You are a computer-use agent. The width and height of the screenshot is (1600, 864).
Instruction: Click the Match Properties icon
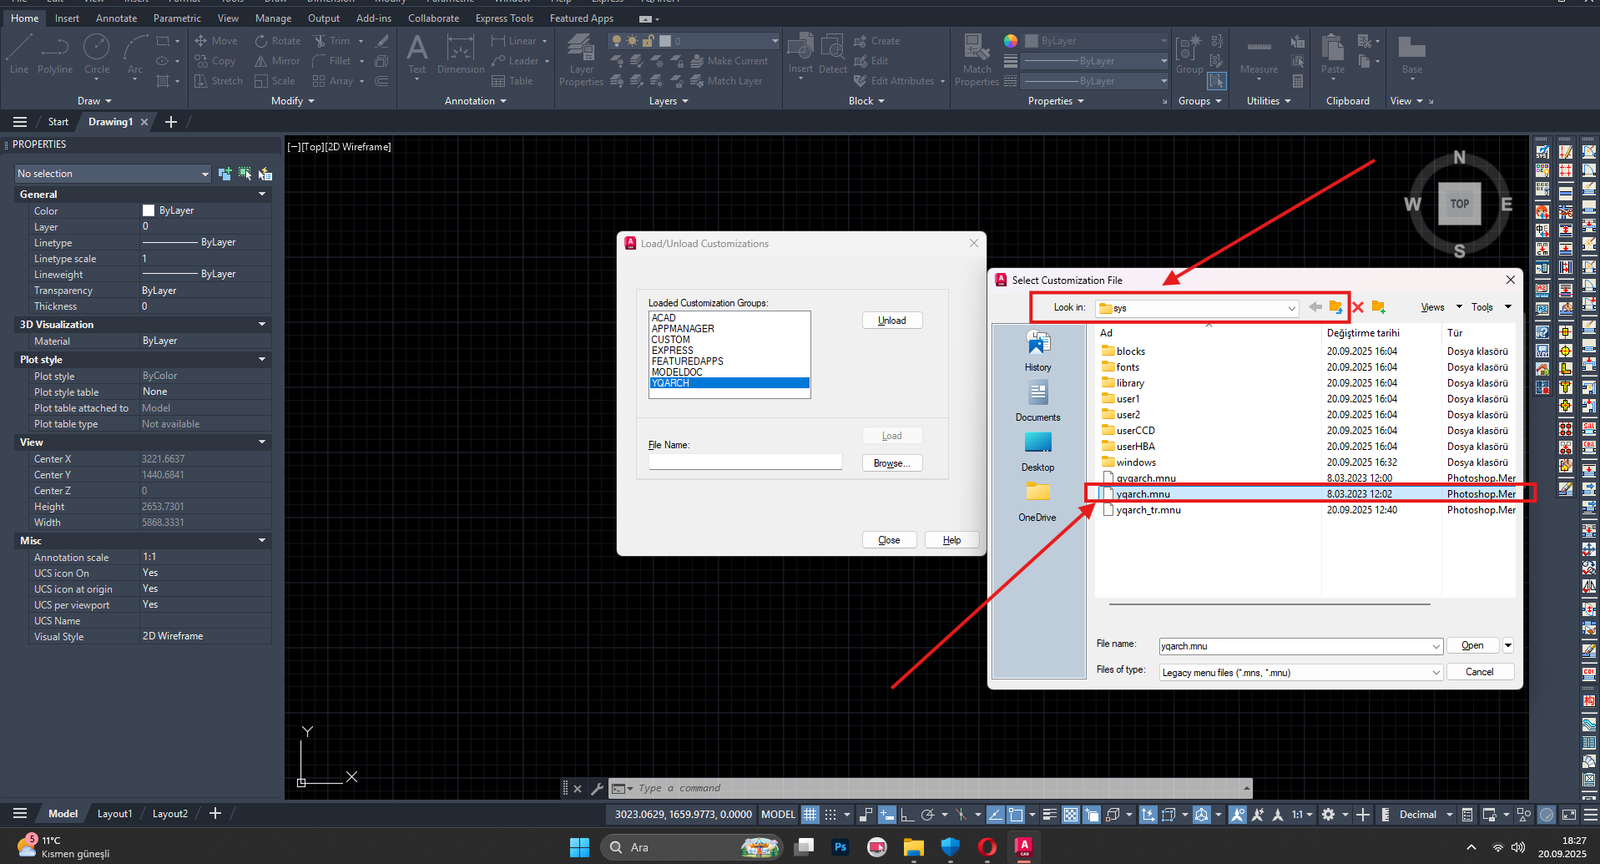tap(976, 60)
